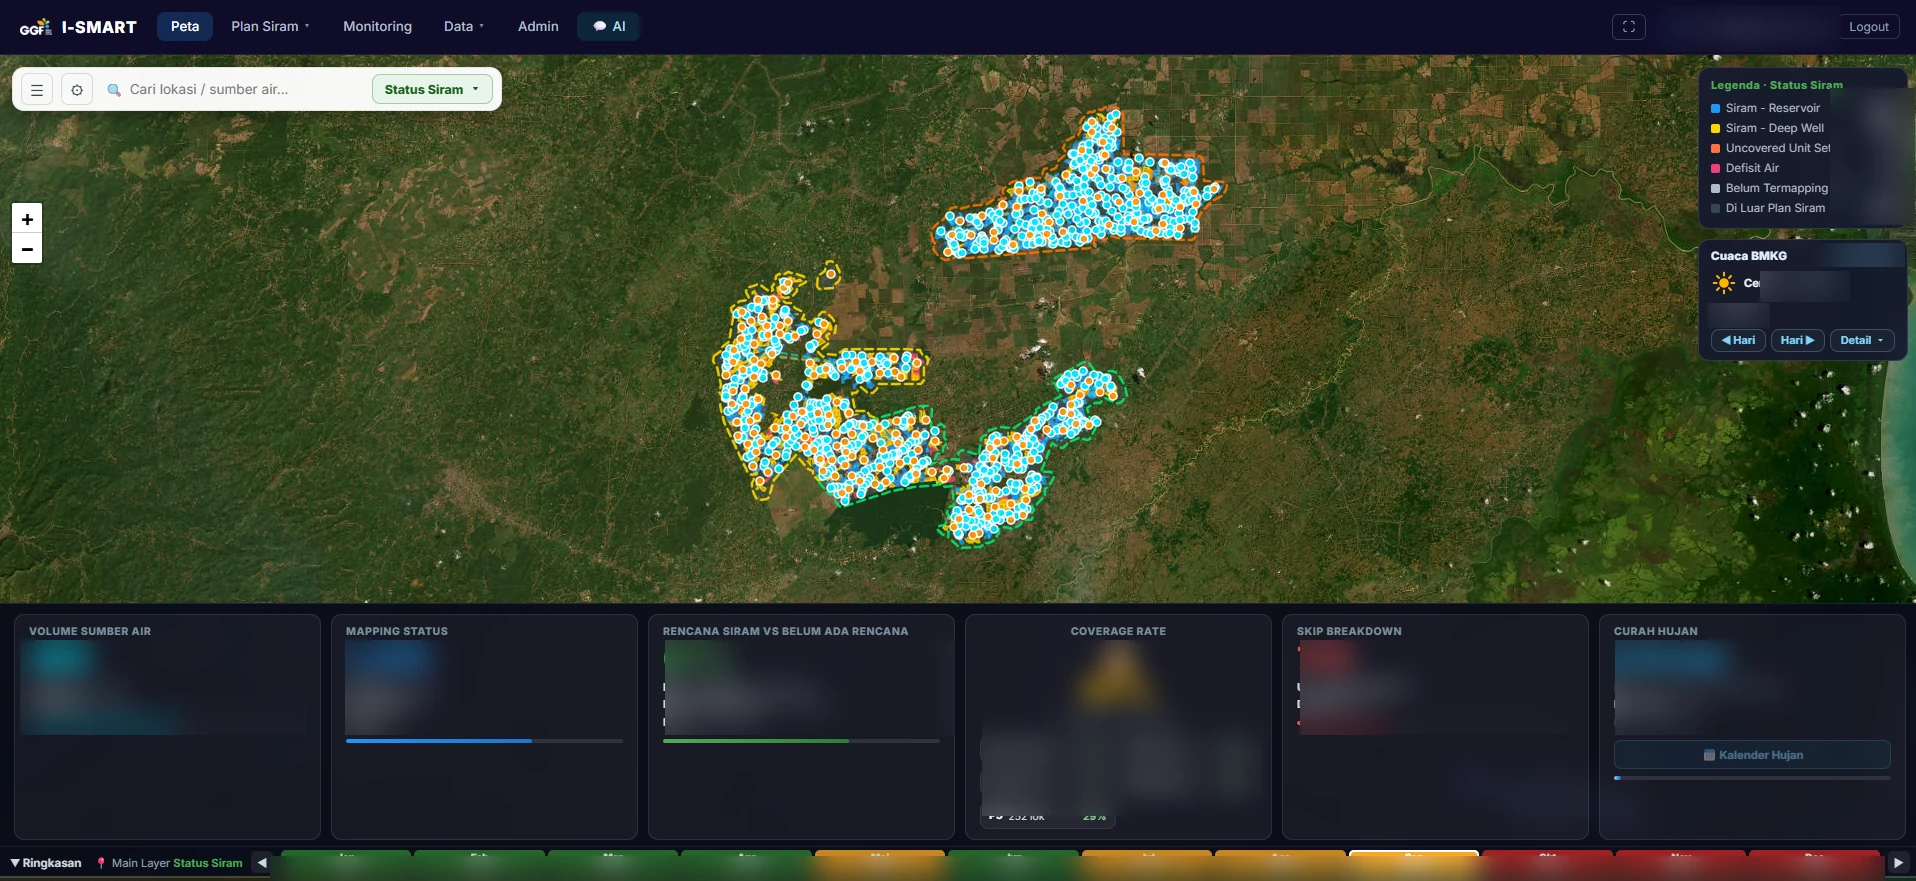Click the Defisit Air pink legend swatch
The image size is (1916, 881).
[1716, 168]
